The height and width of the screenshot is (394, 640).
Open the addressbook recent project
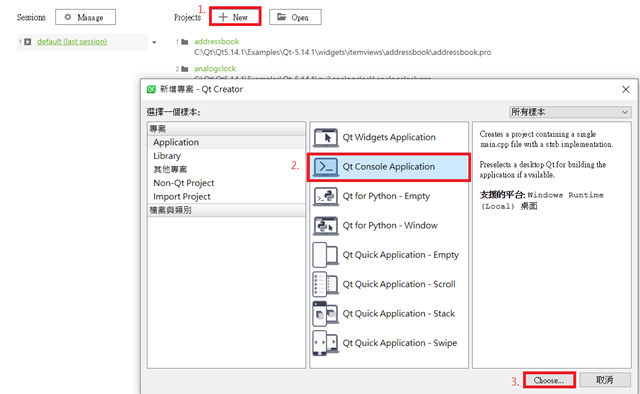pos(217,41)
